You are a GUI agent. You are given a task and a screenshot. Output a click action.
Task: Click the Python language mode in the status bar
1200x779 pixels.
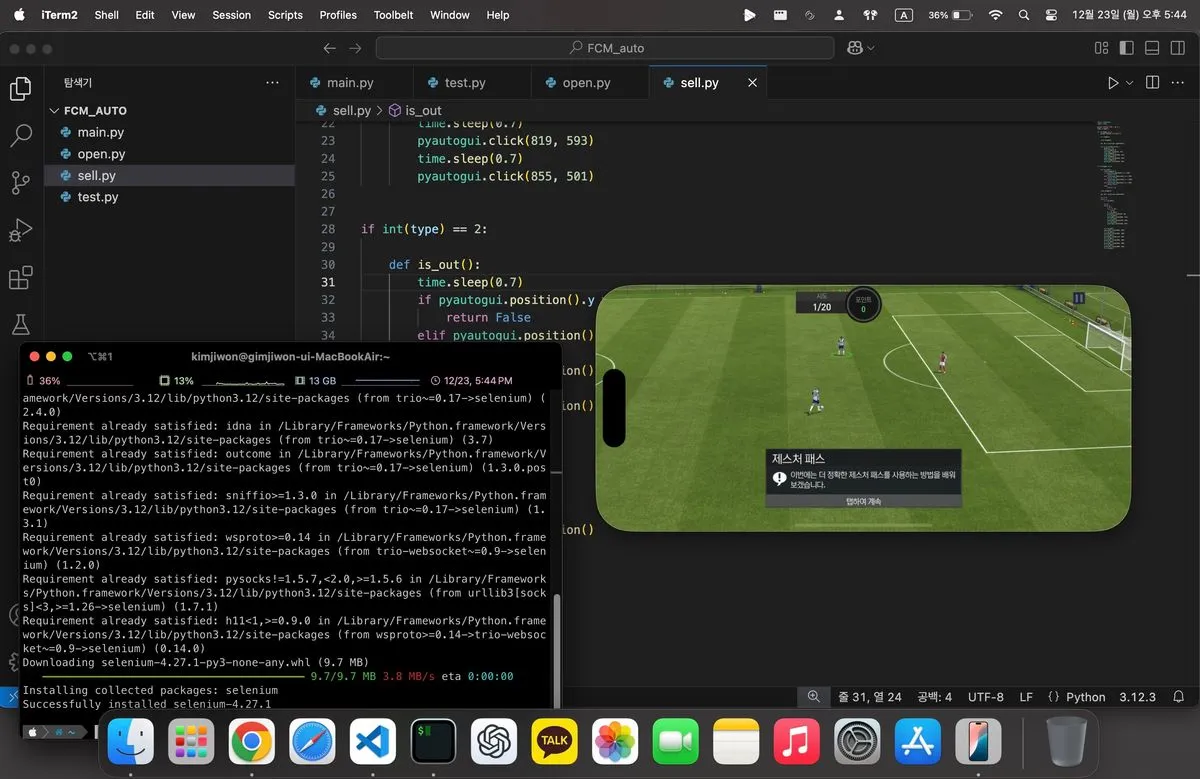click(x=1085, y=697)
